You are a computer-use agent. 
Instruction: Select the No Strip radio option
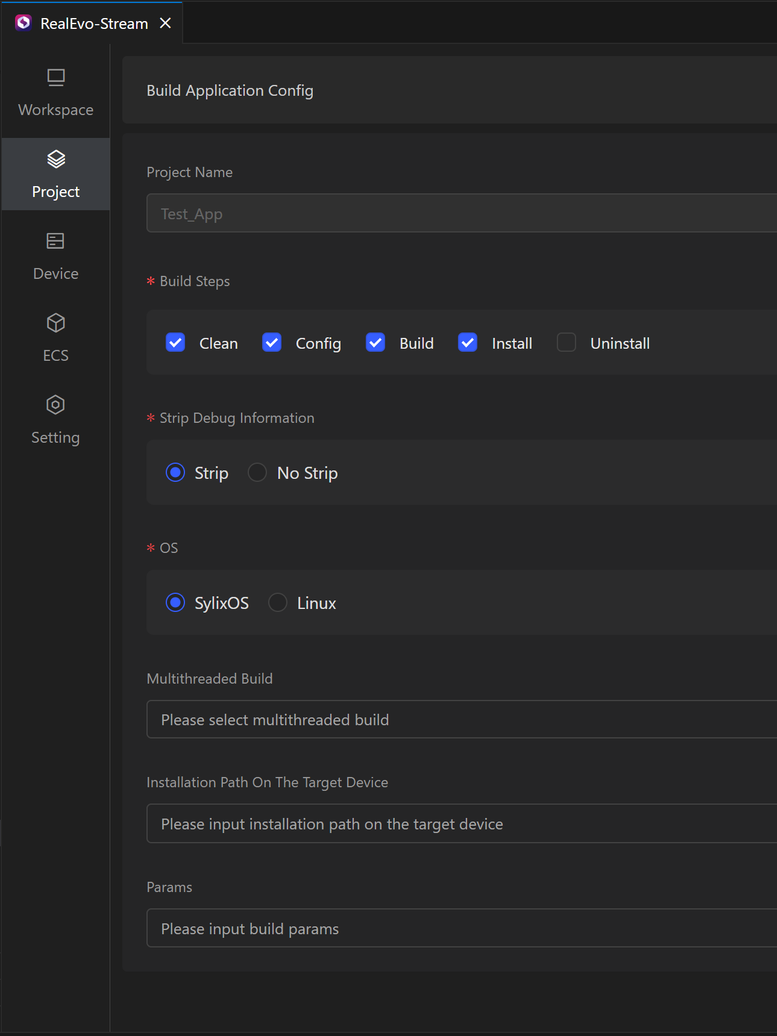tap(257, 472)
